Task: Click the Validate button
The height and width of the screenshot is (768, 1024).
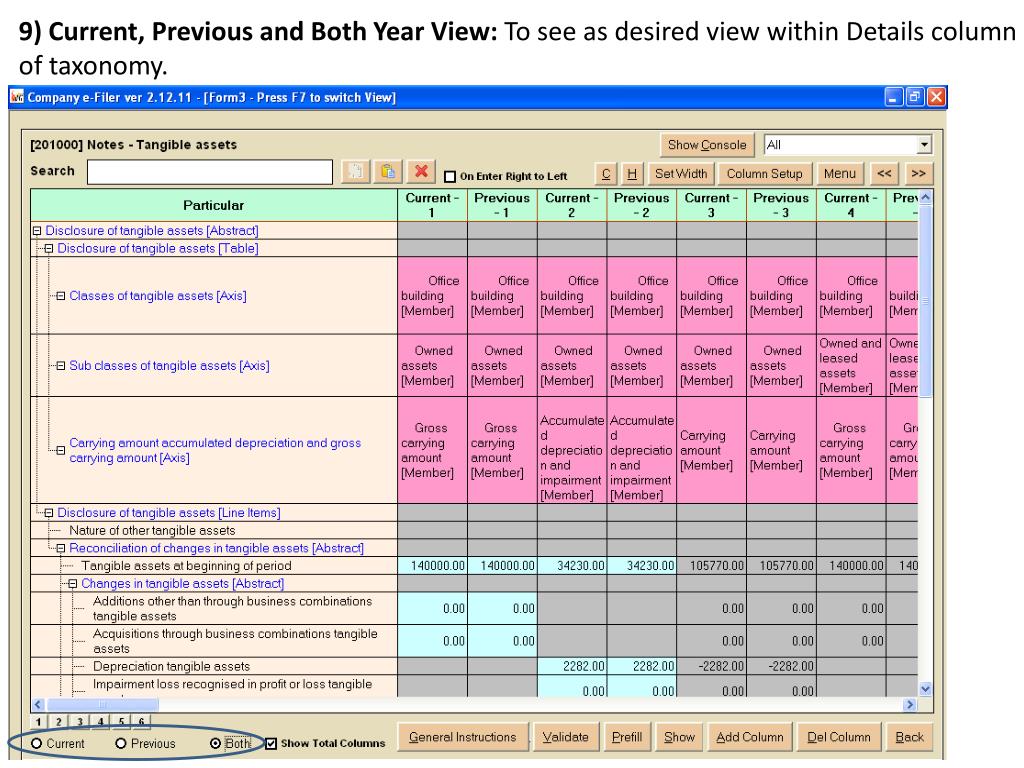Action: click(566, 737)
